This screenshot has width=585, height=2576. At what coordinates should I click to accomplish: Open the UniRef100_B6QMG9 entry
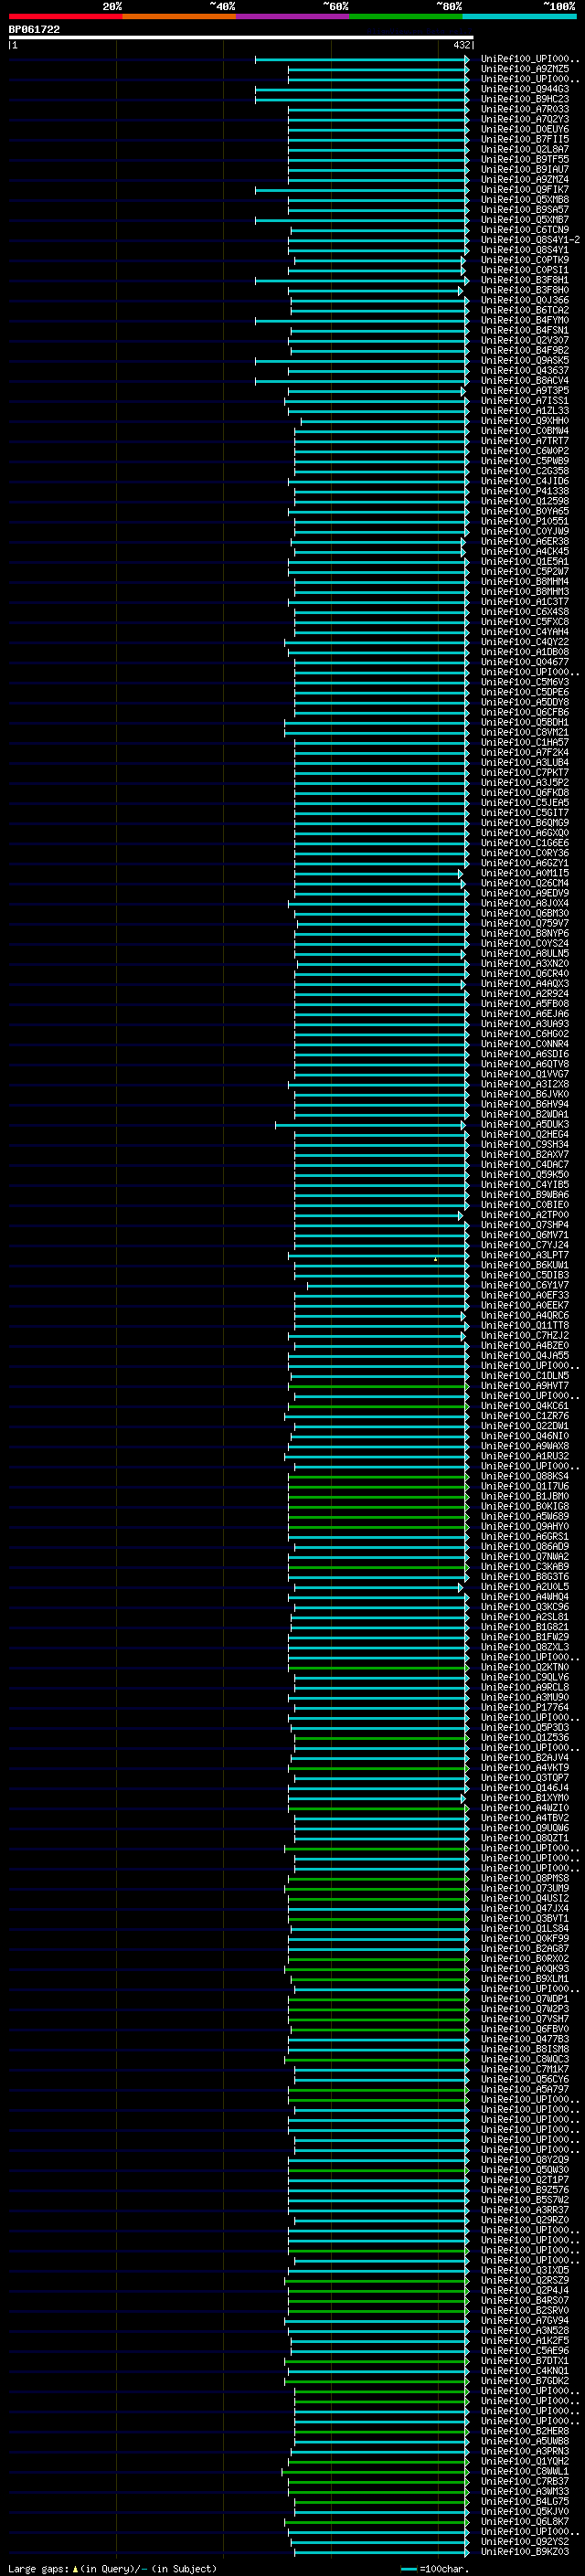click(x=524, y=823)
